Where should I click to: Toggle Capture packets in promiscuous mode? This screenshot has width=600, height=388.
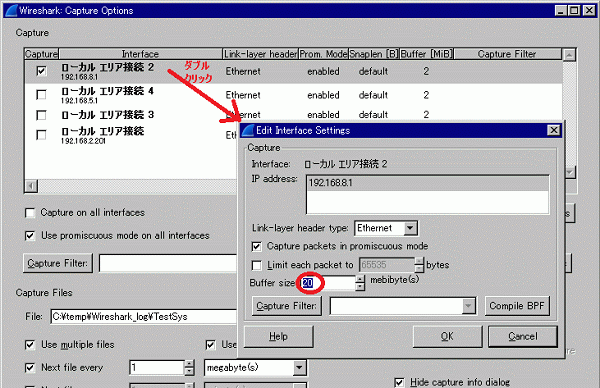256,246
